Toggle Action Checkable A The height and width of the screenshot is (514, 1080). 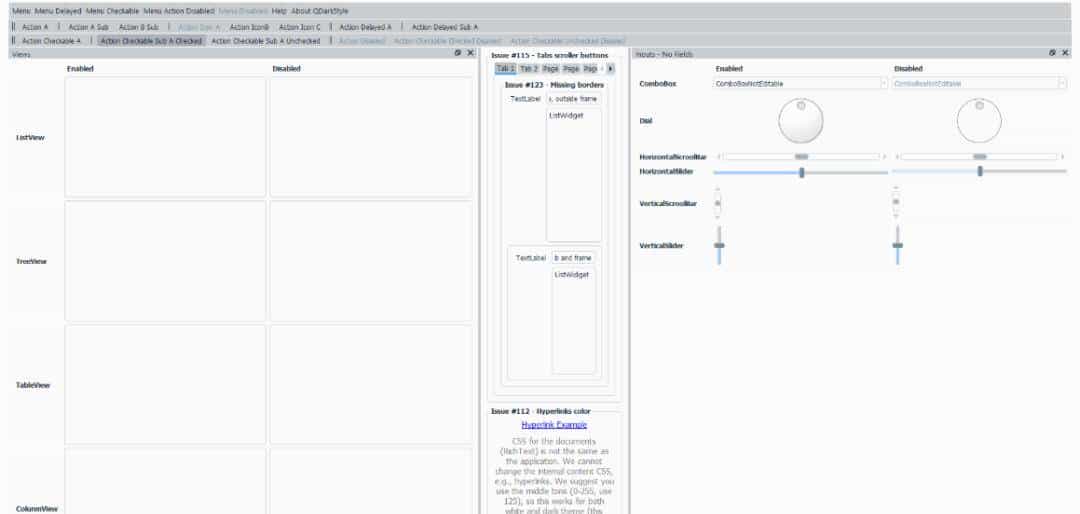[51, 41]
